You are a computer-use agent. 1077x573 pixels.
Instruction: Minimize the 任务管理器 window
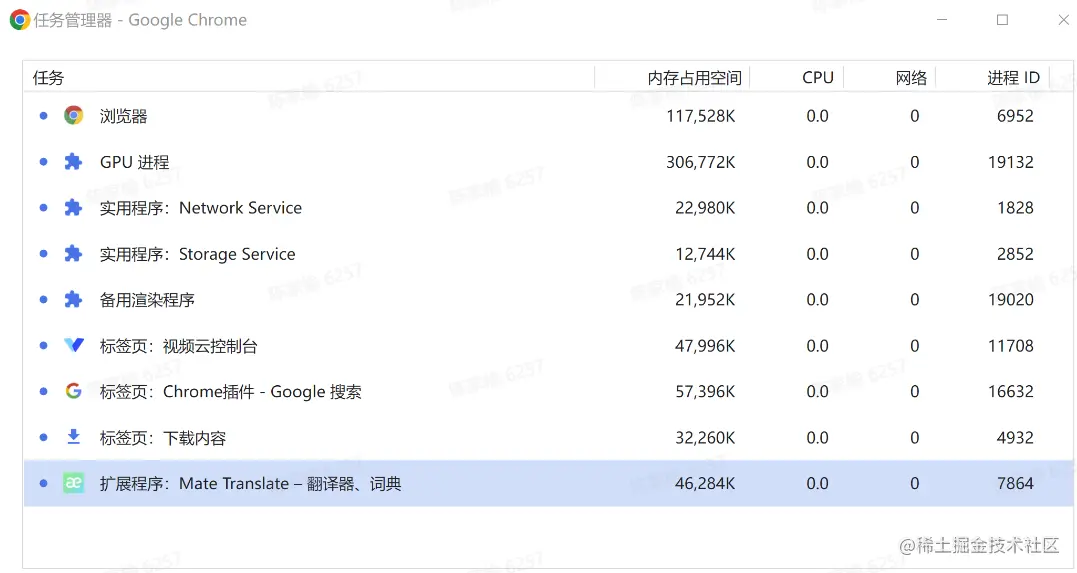[942, 20]
